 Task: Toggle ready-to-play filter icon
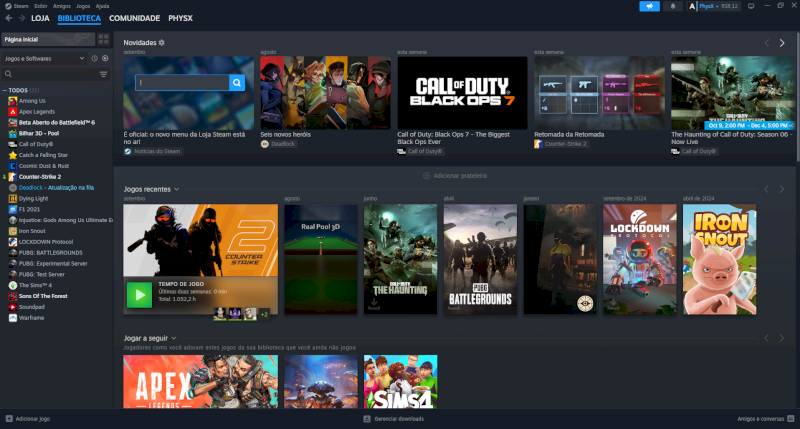pyautogui.click(x=105, y=59)
